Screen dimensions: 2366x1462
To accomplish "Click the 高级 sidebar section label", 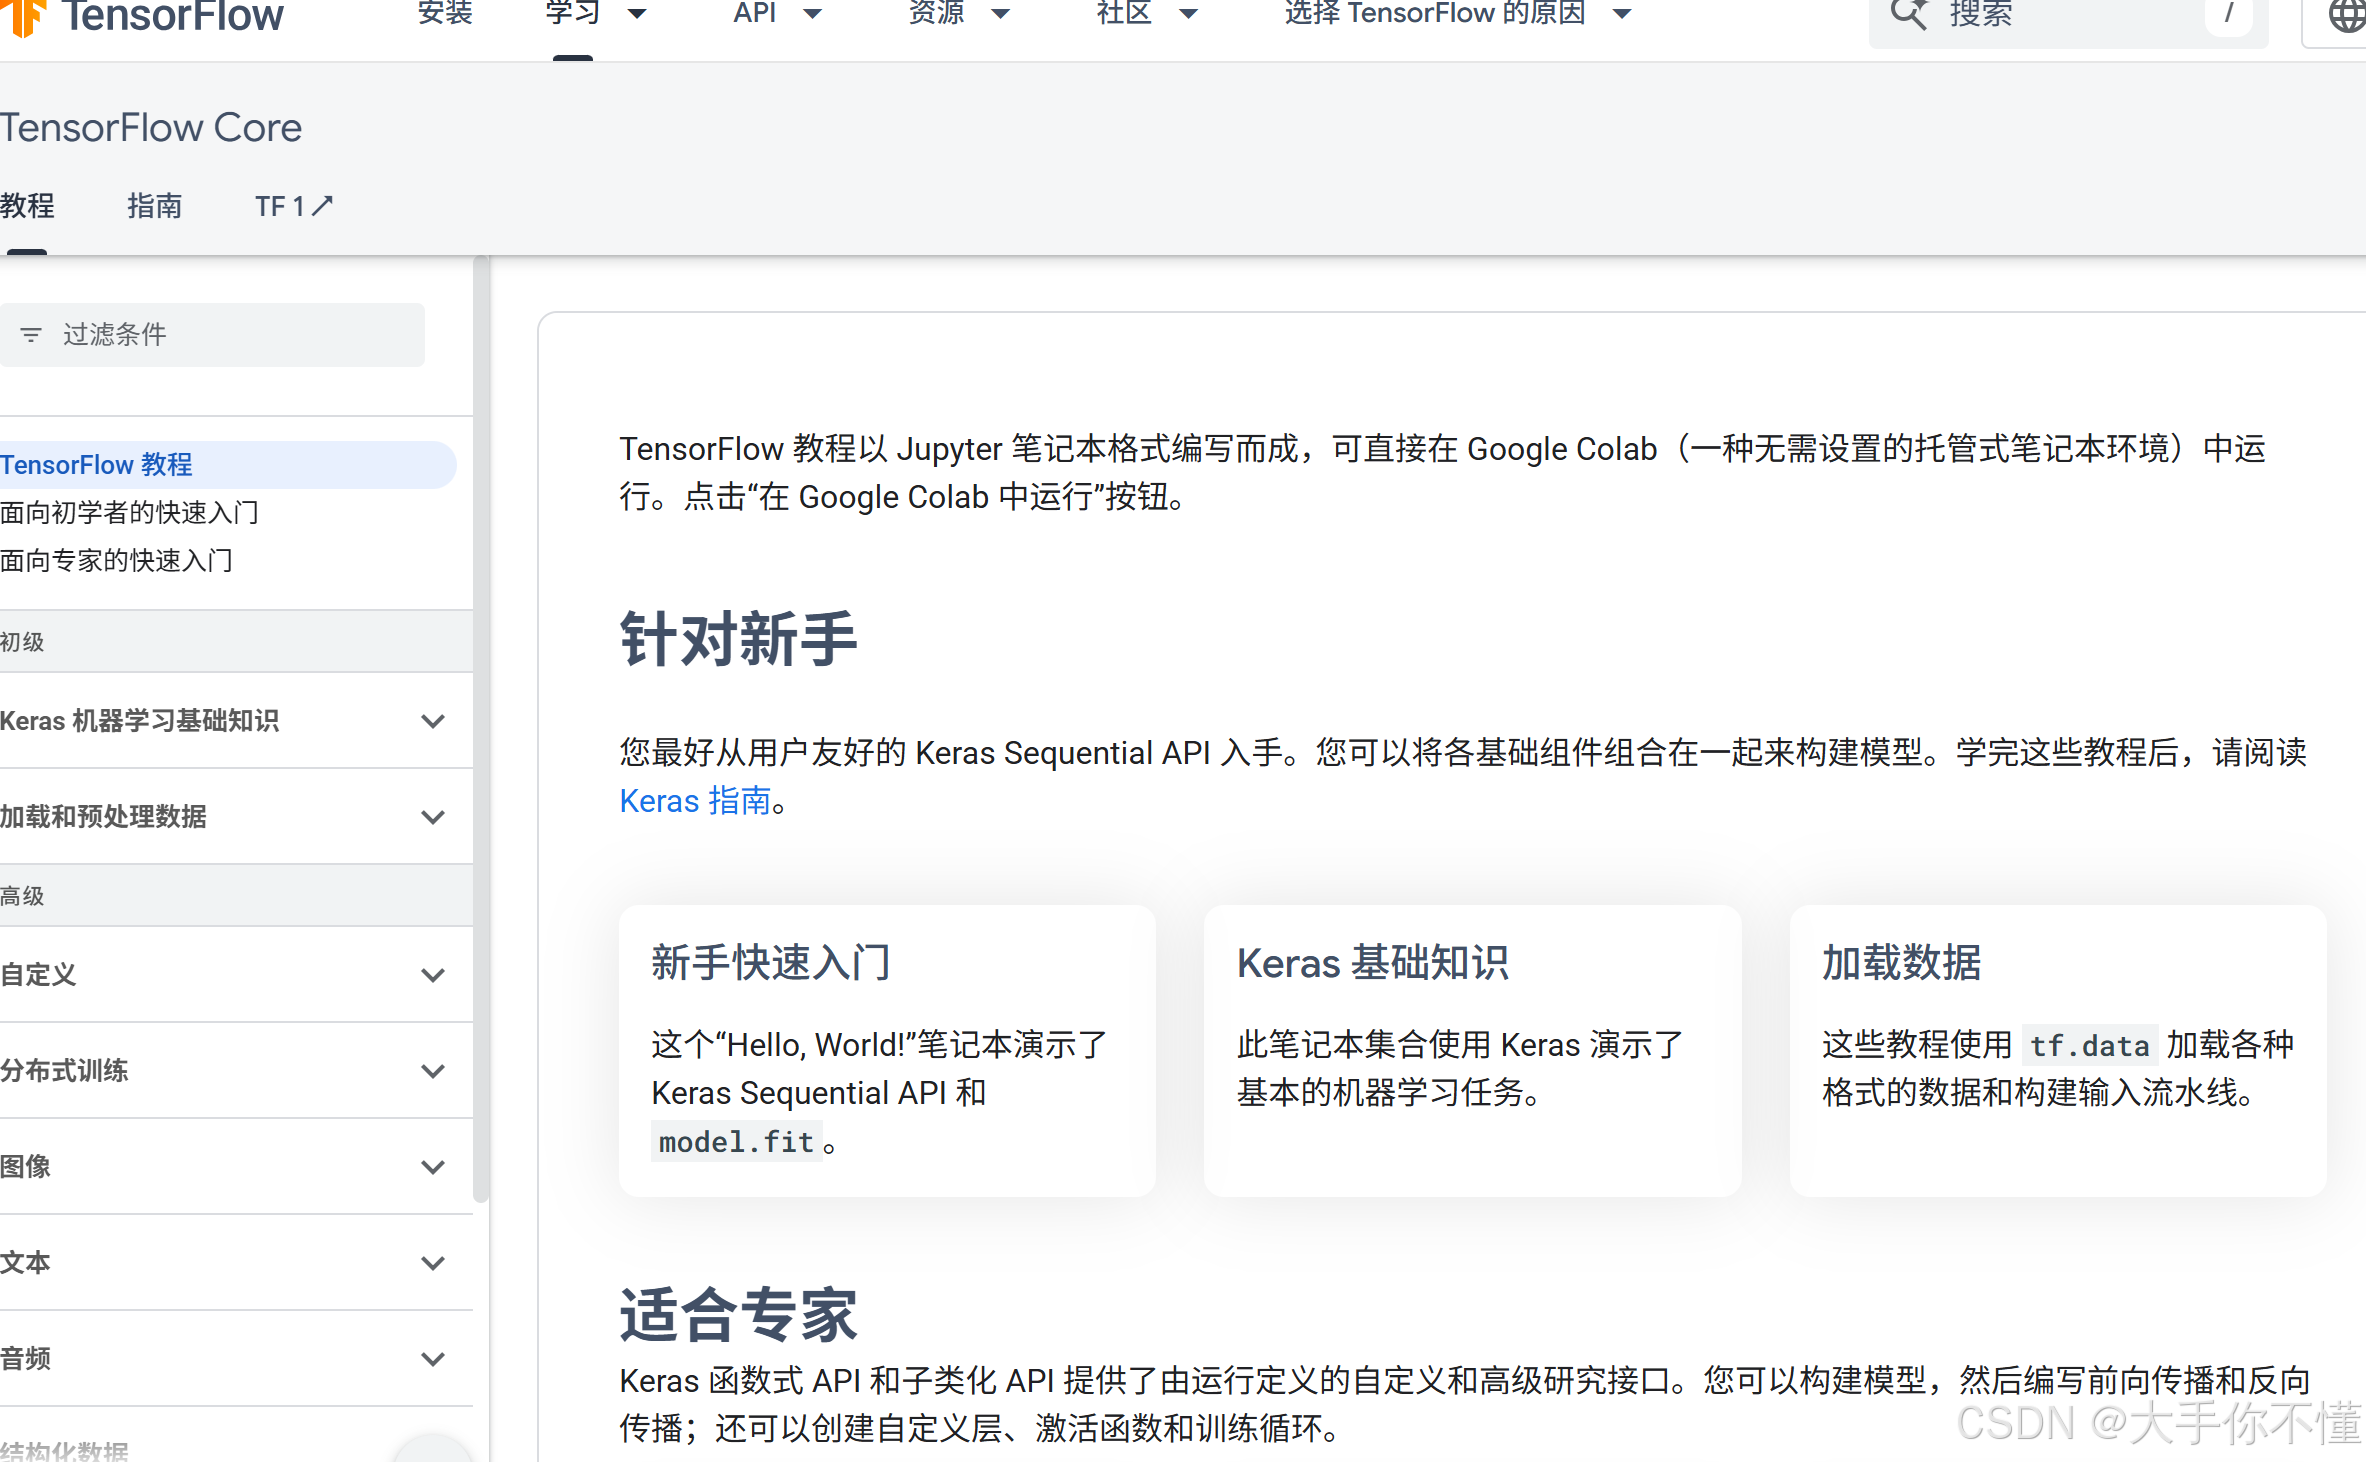I will [x=22, y=896].
